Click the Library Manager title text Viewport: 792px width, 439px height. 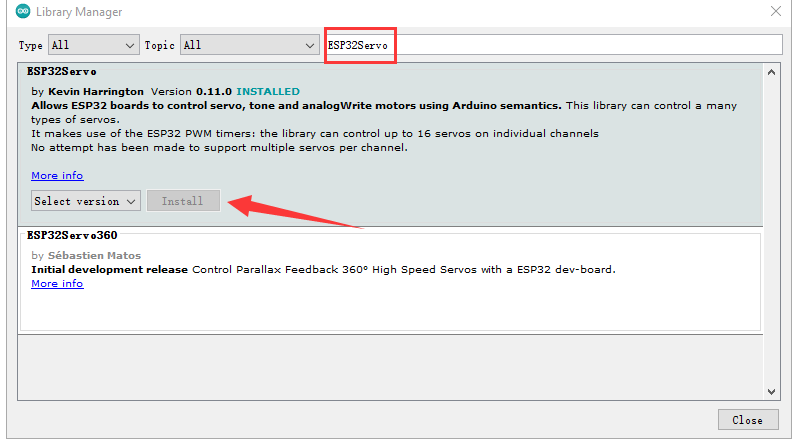point(79,12)
